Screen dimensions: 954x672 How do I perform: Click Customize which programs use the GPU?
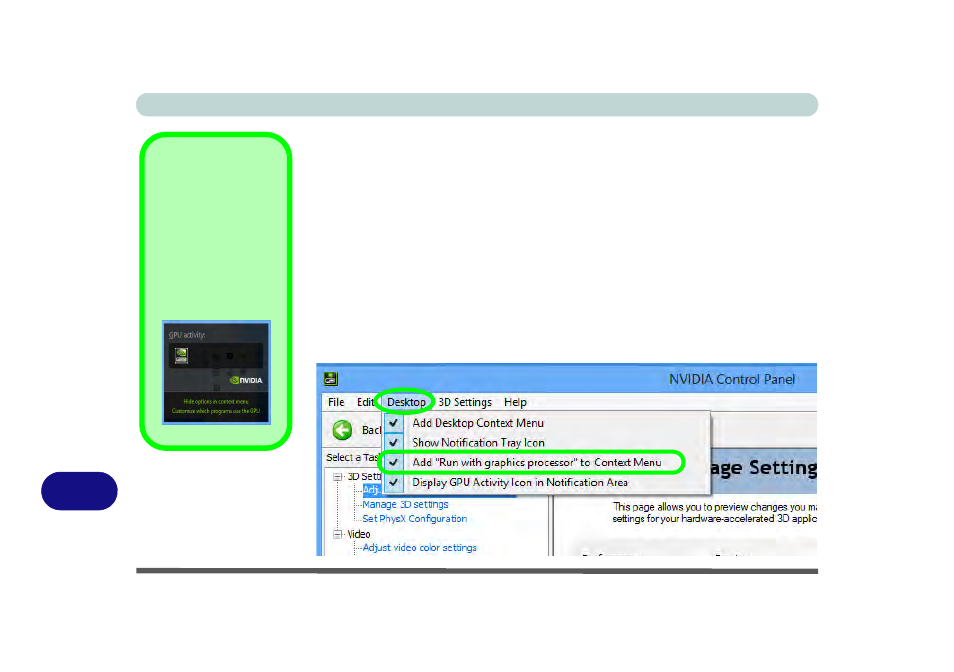pyautogui.click(x=216, y=411)
